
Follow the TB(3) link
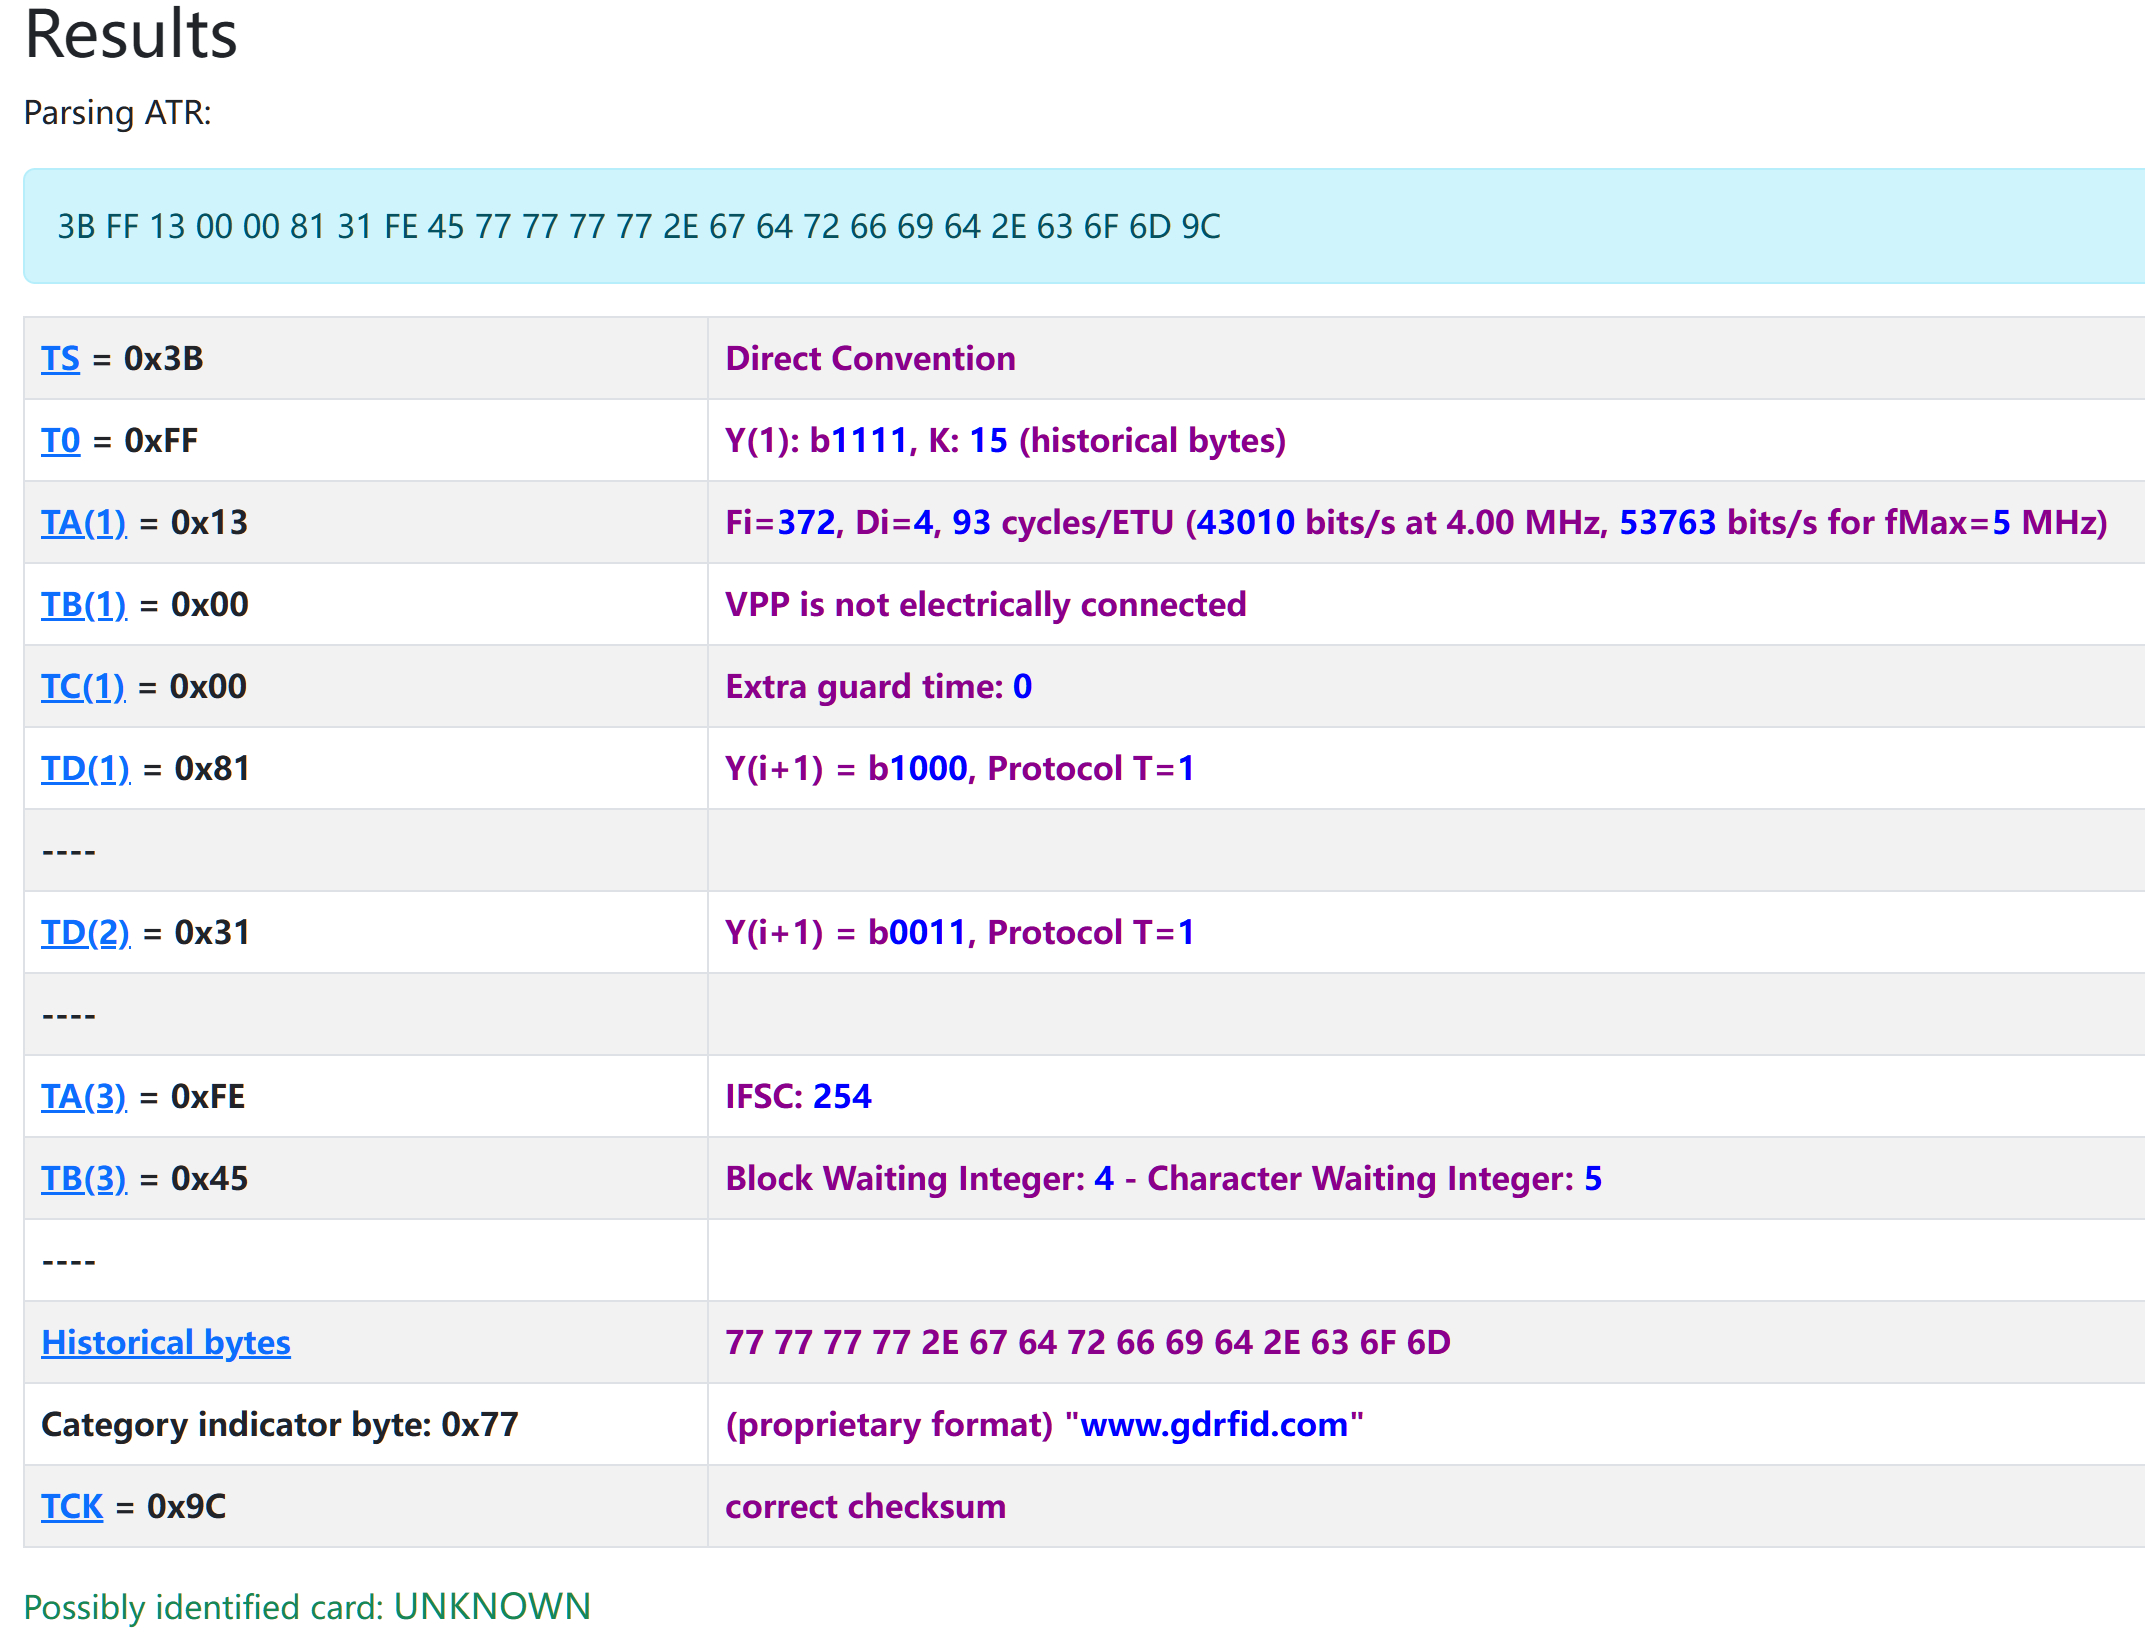coord(84,1179)
